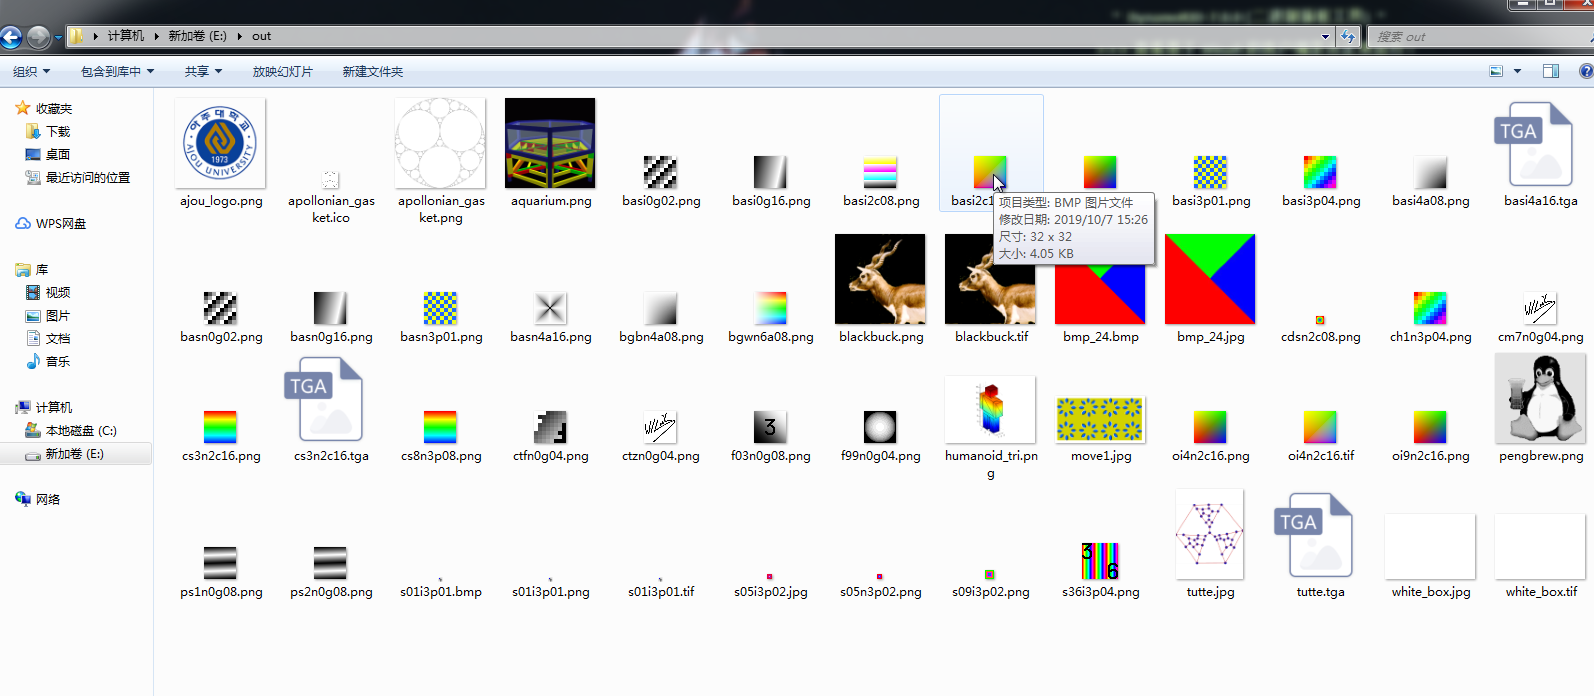The width and height of the screenshot is (1594, 696).
Task: Open the 下载 favorites folder
Action: pos(48,132)
